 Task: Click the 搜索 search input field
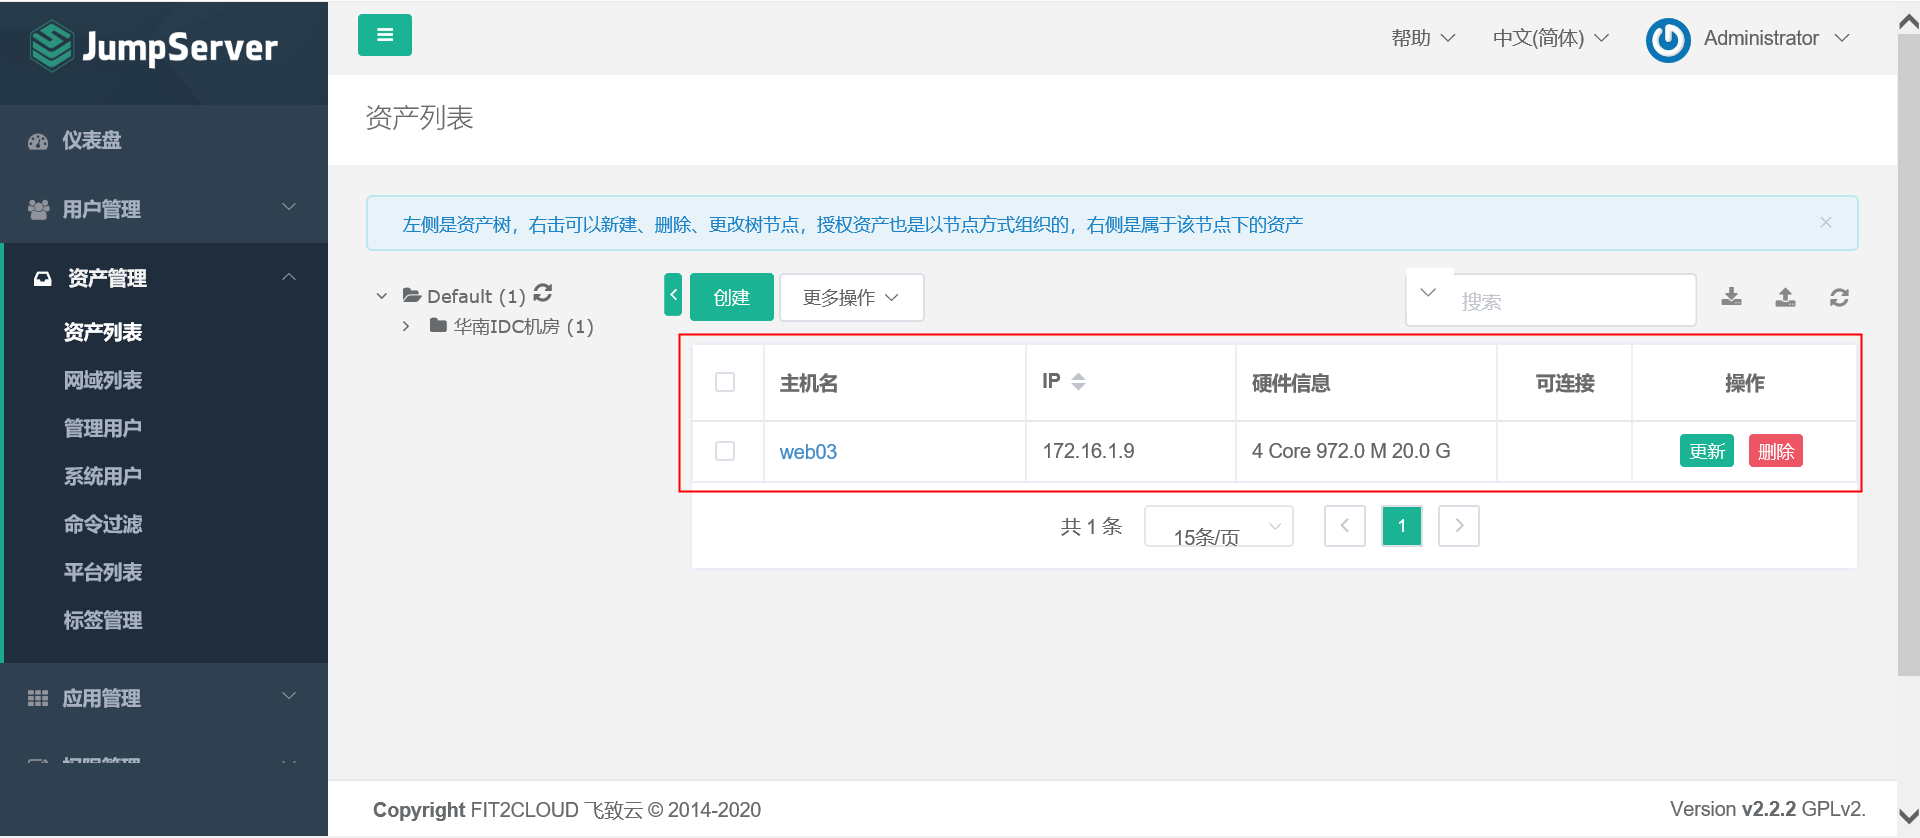(x=1570, y=301)
